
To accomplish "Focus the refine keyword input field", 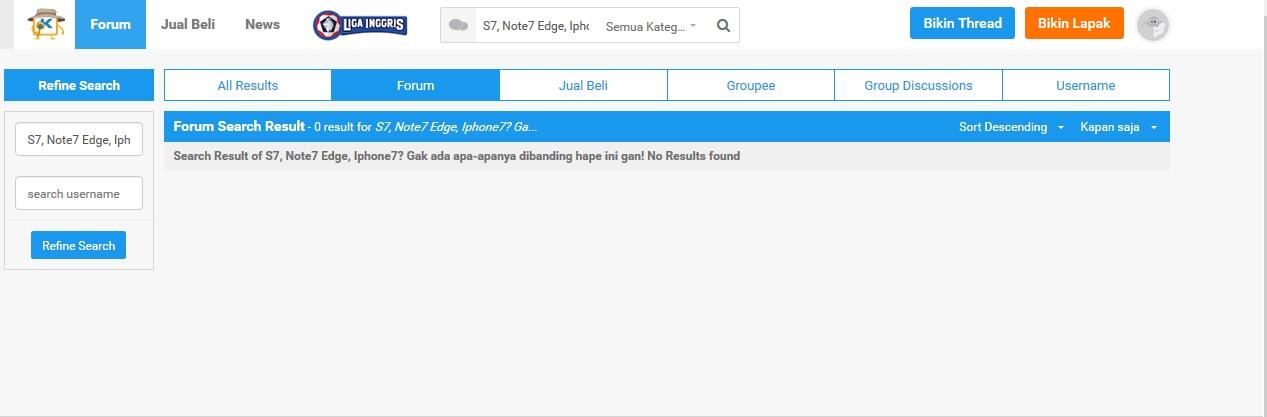I will point(79,140).
